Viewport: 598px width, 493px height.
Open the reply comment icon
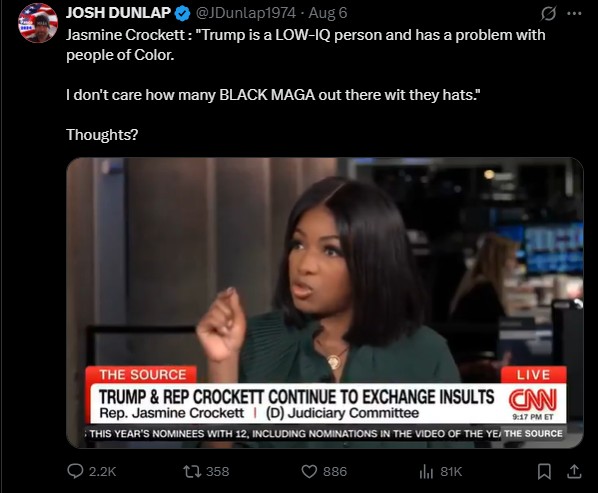coord(75,471)
